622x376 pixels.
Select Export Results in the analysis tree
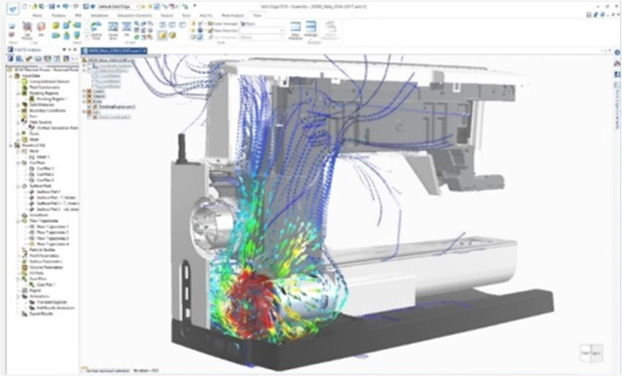click(41, 314)
